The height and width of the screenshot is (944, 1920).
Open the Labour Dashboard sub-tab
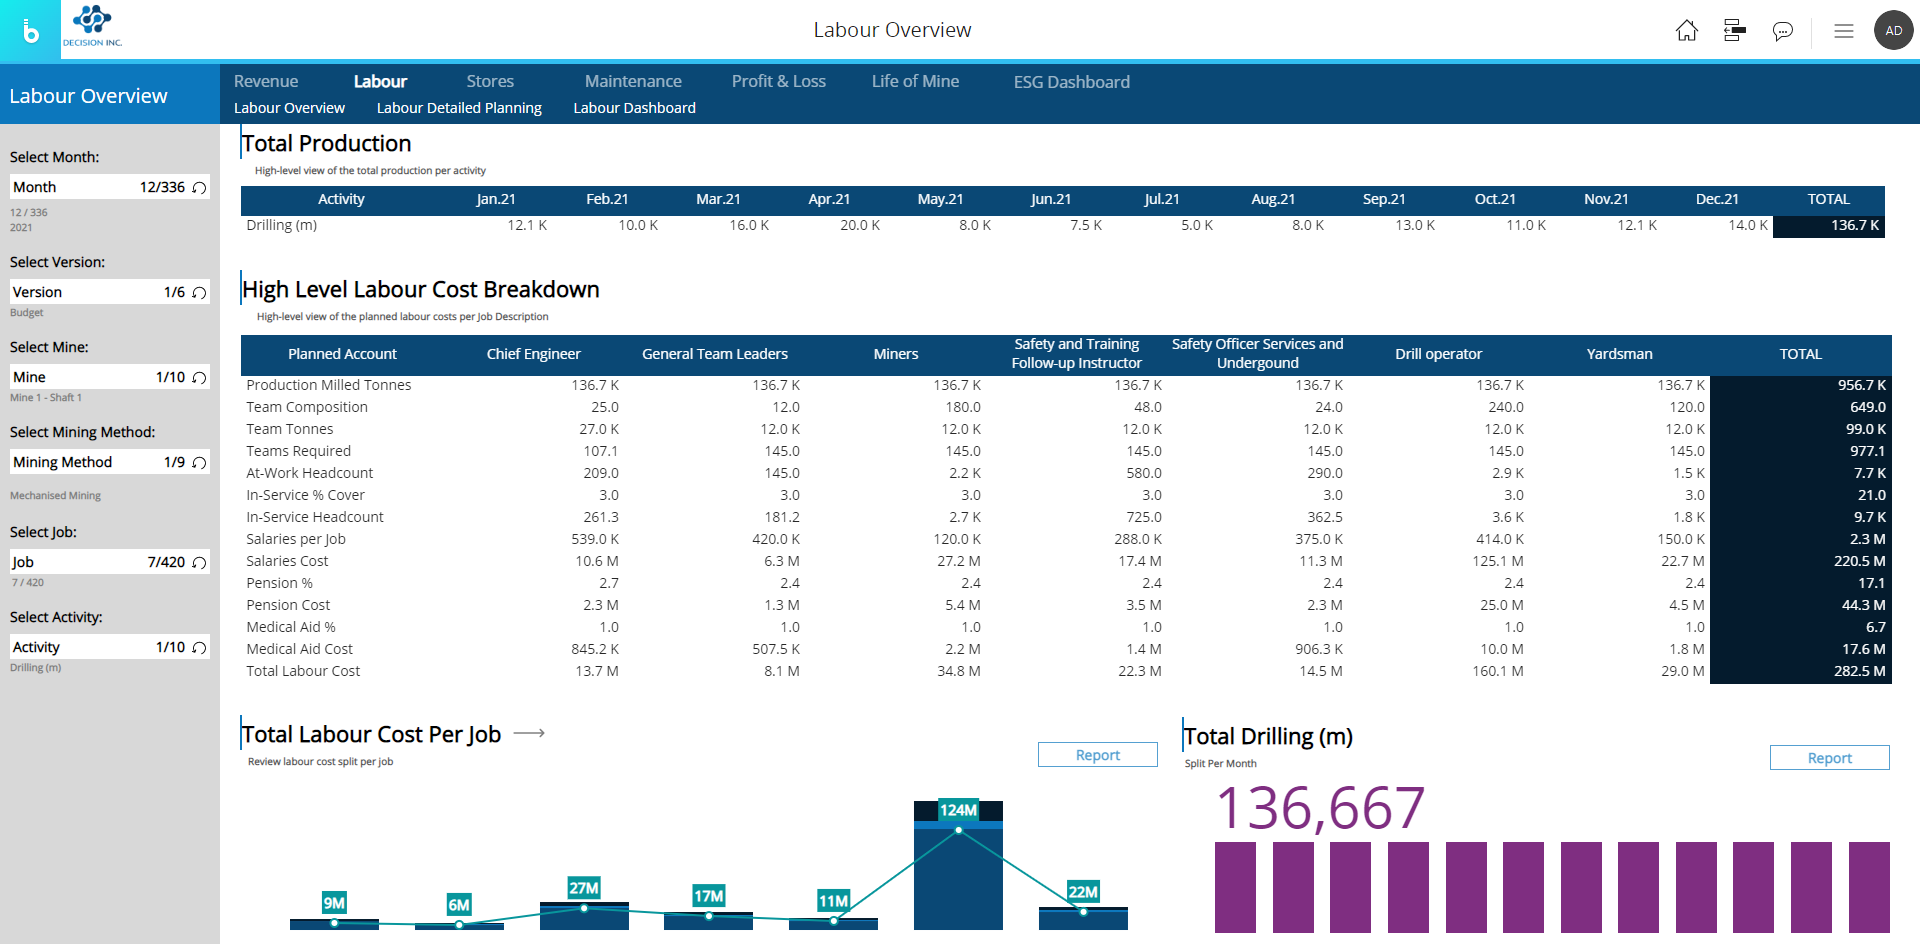(634, 108)
